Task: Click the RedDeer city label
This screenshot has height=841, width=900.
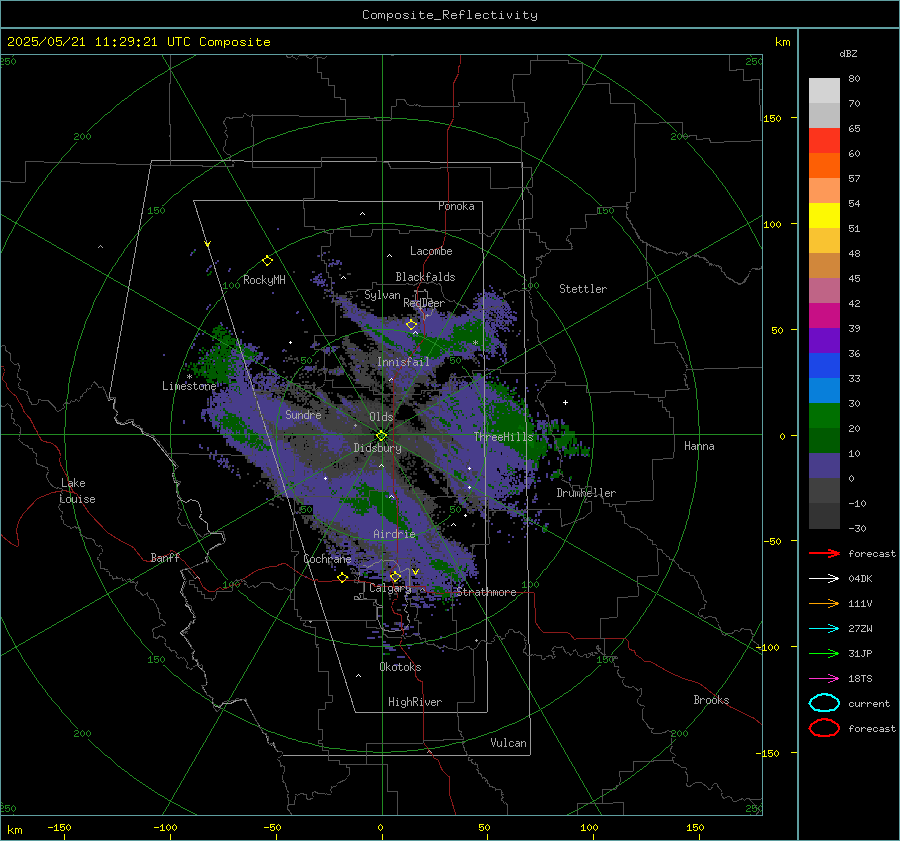Action: (x=424, y=303)
